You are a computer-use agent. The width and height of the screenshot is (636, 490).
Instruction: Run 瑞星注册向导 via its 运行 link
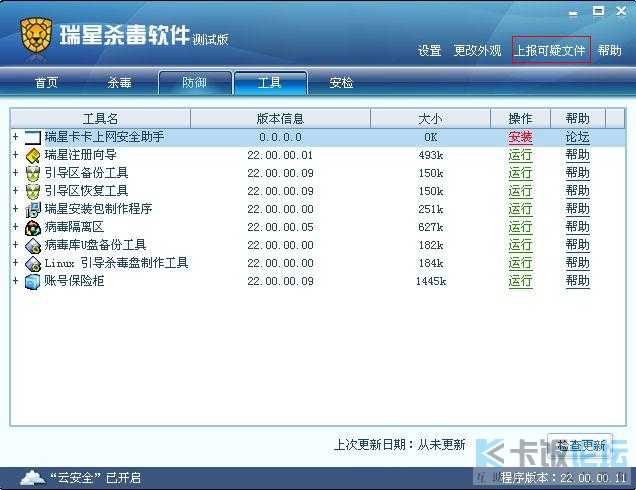[x=520, y=155]
